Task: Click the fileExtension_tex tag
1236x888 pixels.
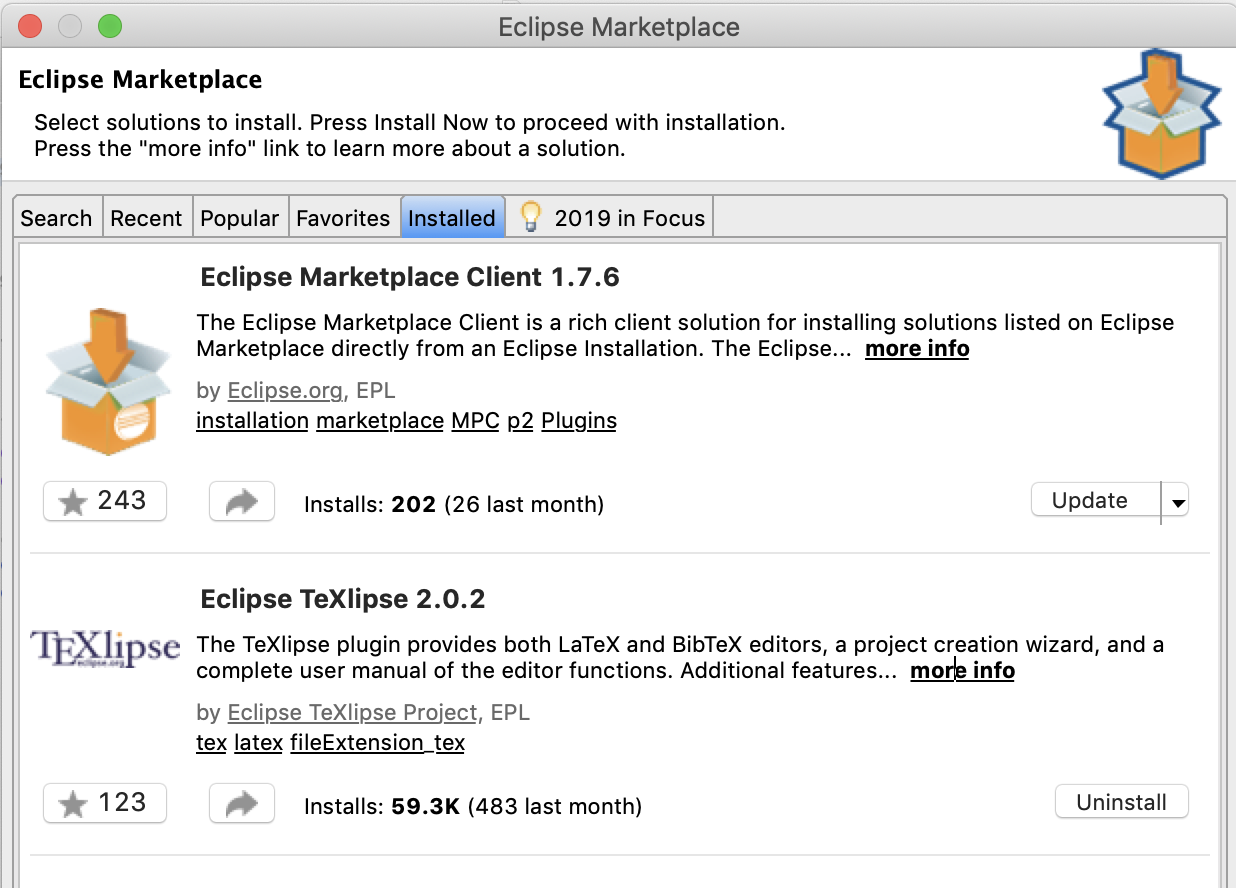Action: 377,743
